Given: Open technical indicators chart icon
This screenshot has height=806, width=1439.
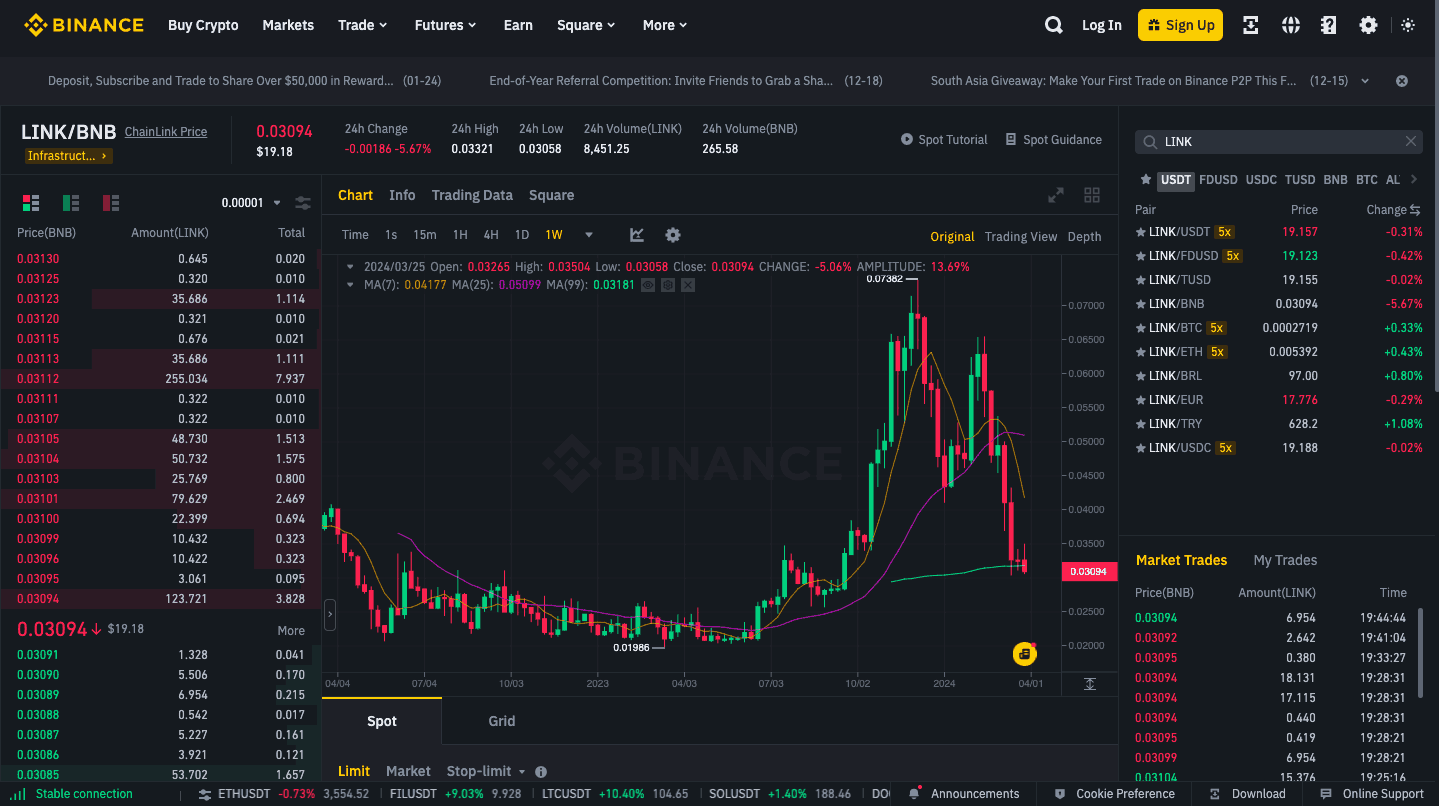Looking at the screenshot, I should [x=637, y=235].
